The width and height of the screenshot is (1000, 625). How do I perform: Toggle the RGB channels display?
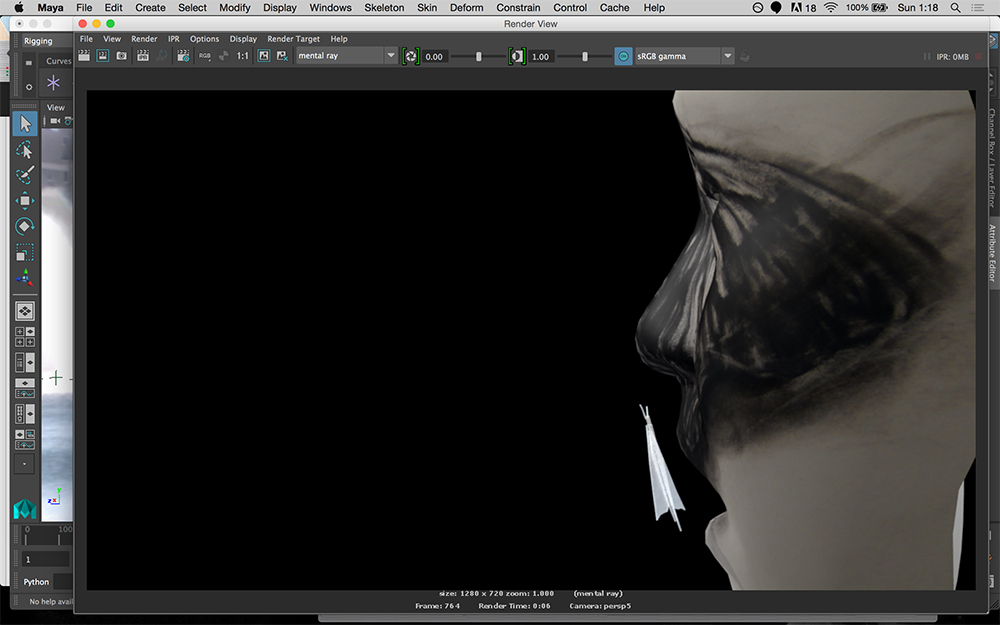click(205, 56)
